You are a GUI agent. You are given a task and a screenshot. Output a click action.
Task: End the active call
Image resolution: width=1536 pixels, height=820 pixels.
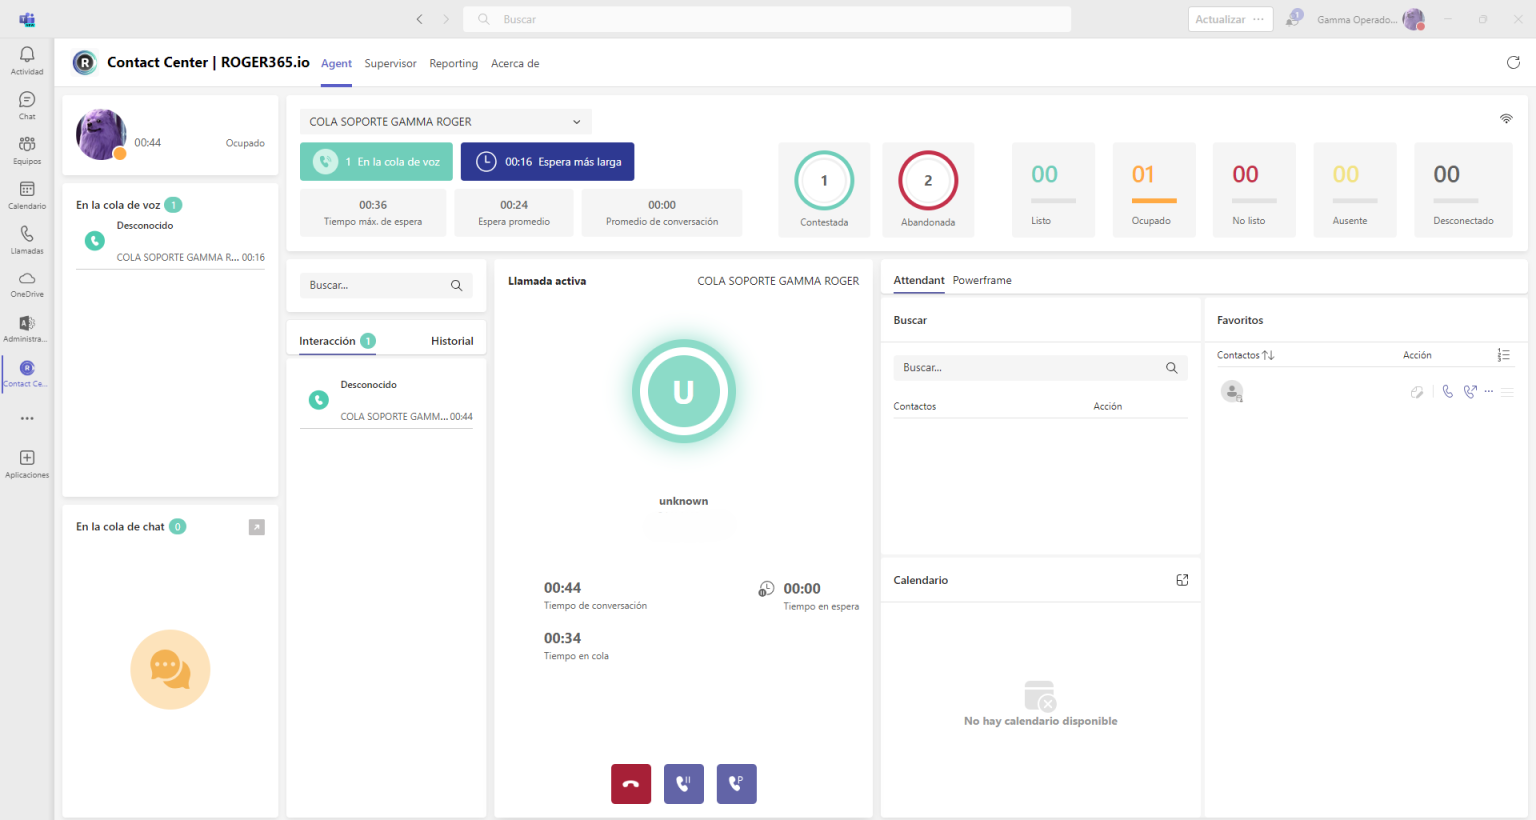pos(631,784)
